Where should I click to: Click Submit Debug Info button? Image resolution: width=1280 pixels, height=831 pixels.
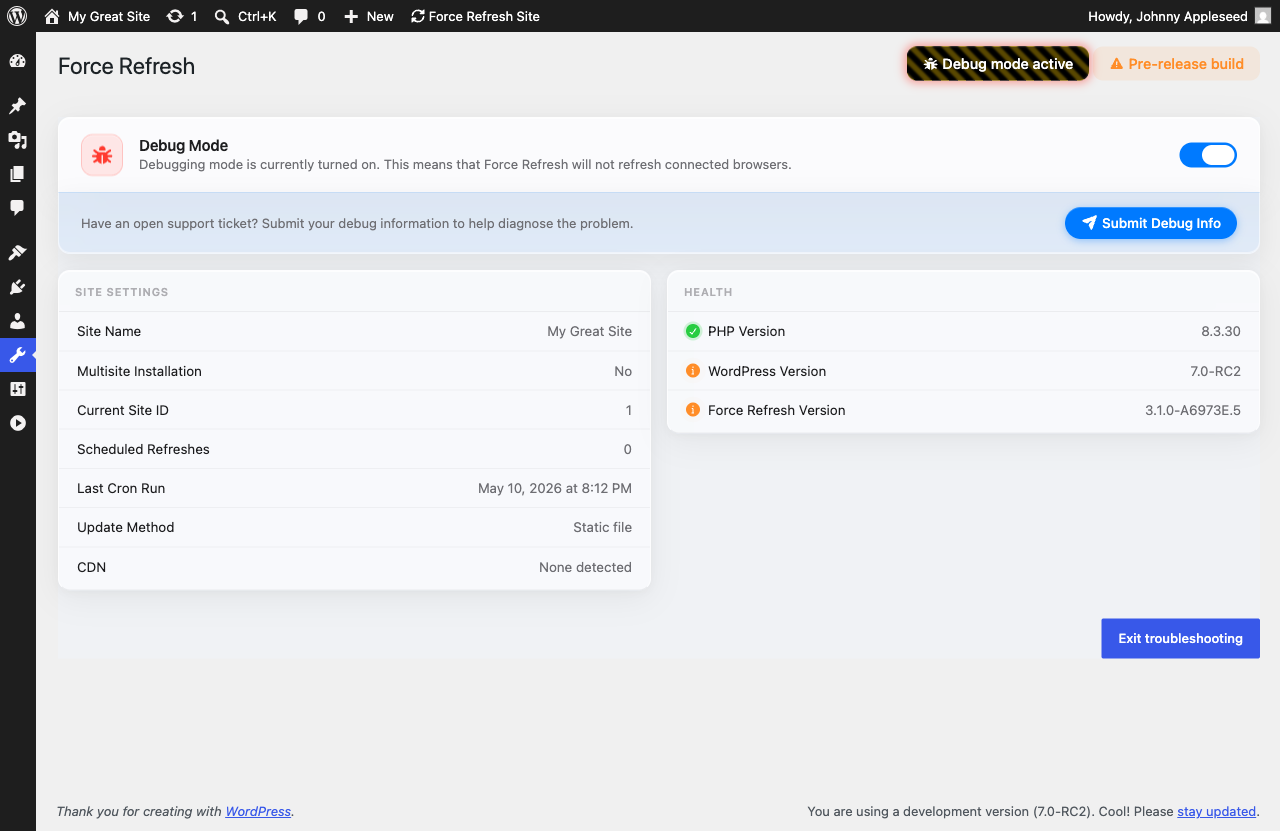1151,223
